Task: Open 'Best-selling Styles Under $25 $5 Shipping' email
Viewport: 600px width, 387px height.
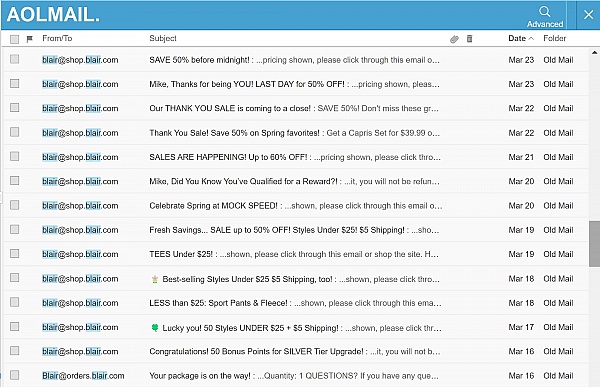Action: (294, 279)
